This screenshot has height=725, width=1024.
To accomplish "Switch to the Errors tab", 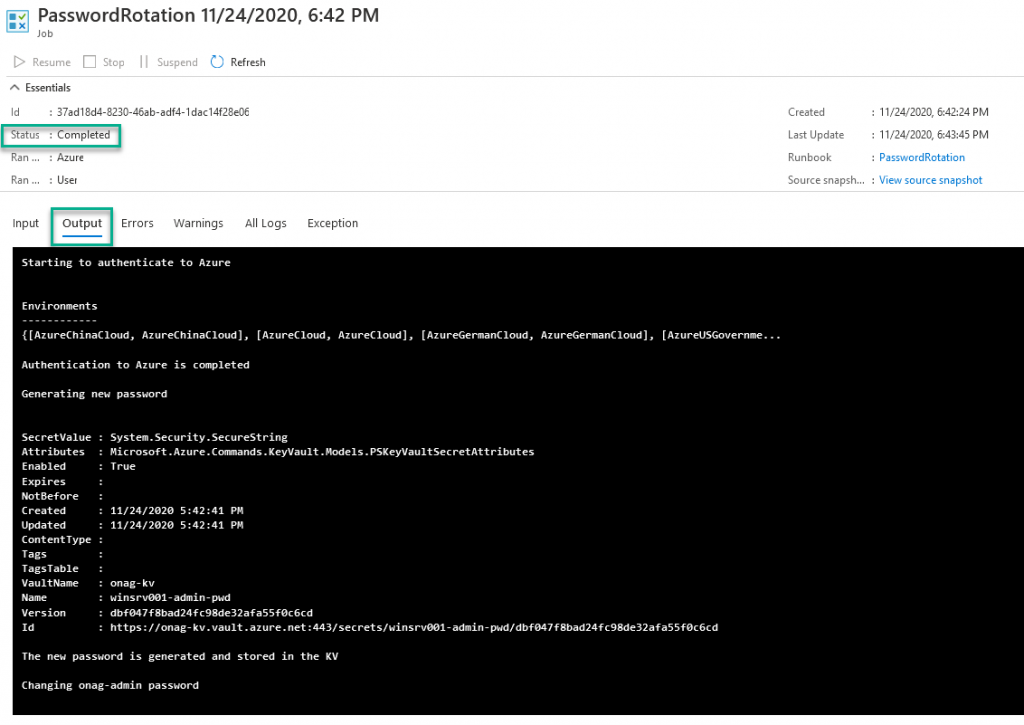I will point(137,223).
